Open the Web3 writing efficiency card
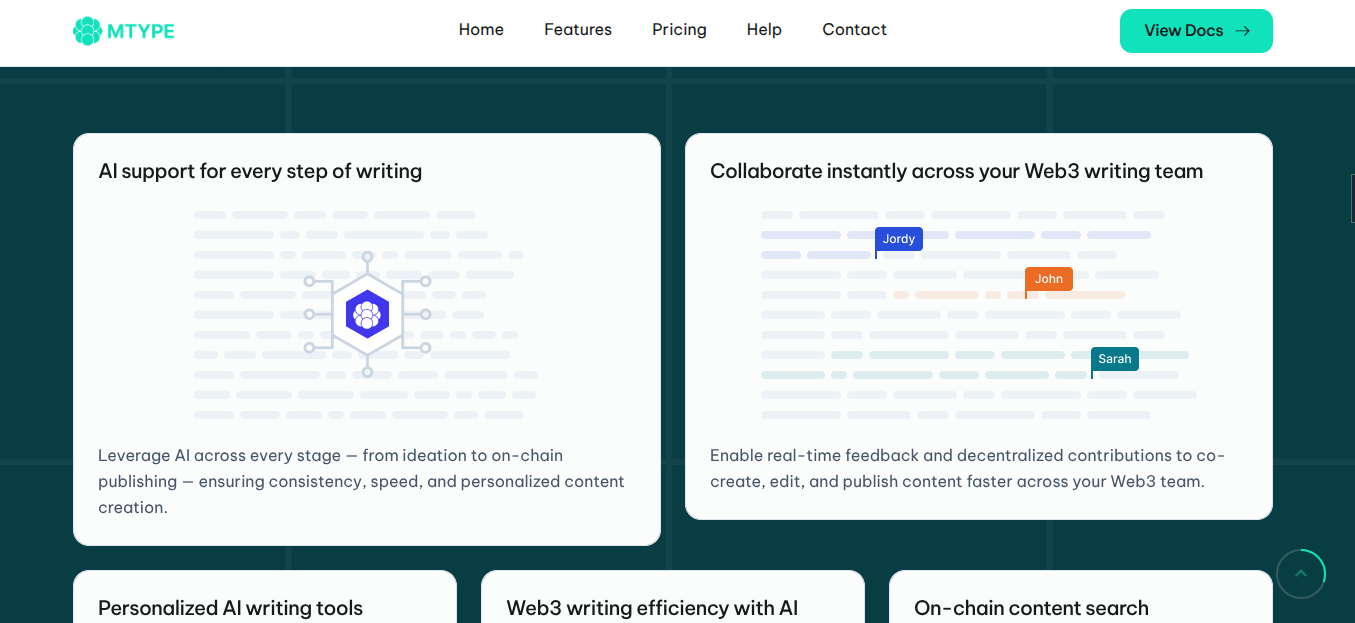This screenshot has width=1355, height=623. pos(652,607)
